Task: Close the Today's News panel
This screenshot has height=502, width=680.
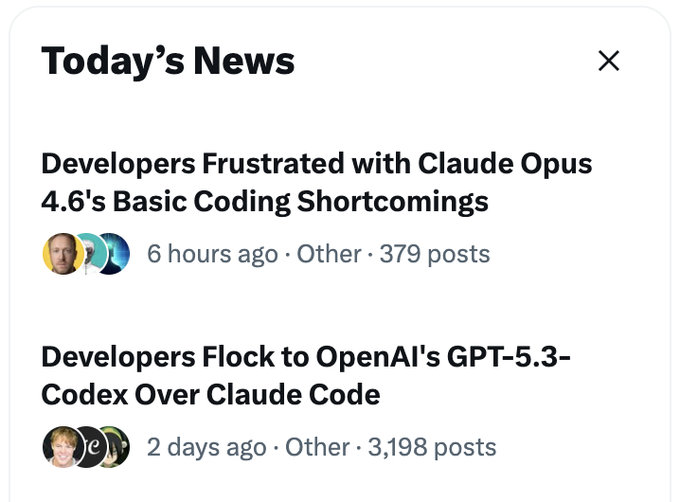Action: pos(608,61)
